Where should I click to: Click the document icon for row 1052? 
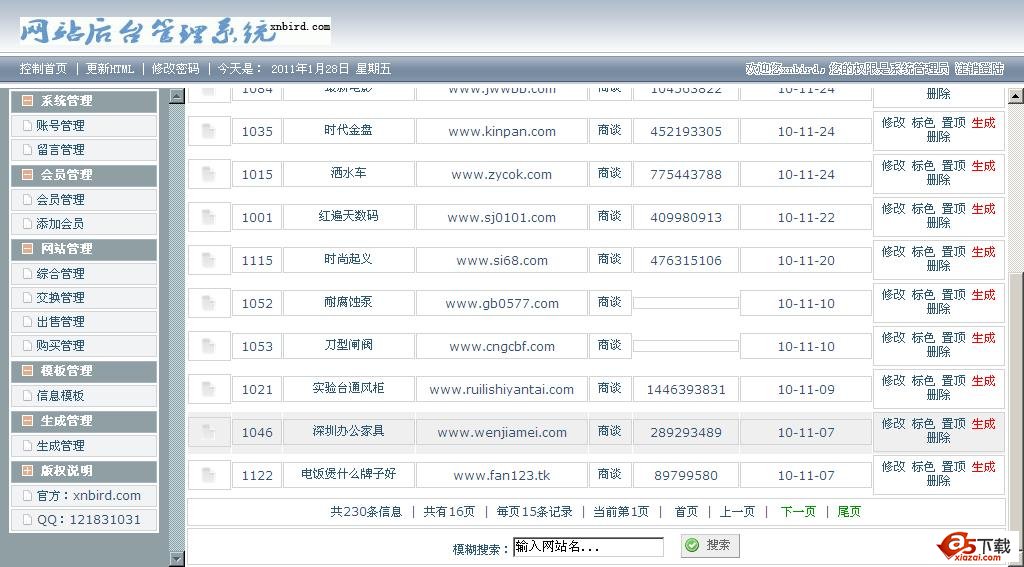click(208, 303)
